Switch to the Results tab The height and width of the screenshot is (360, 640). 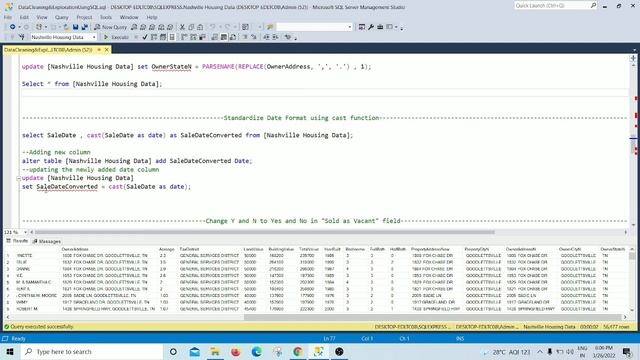tap(17, 241)
